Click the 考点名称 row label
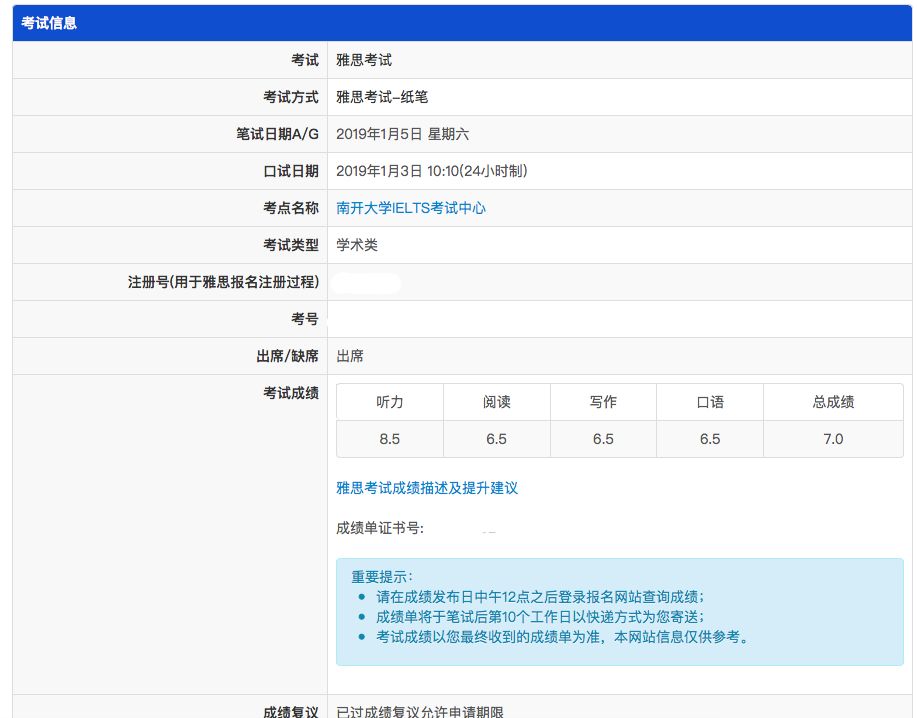 point(291,208)
